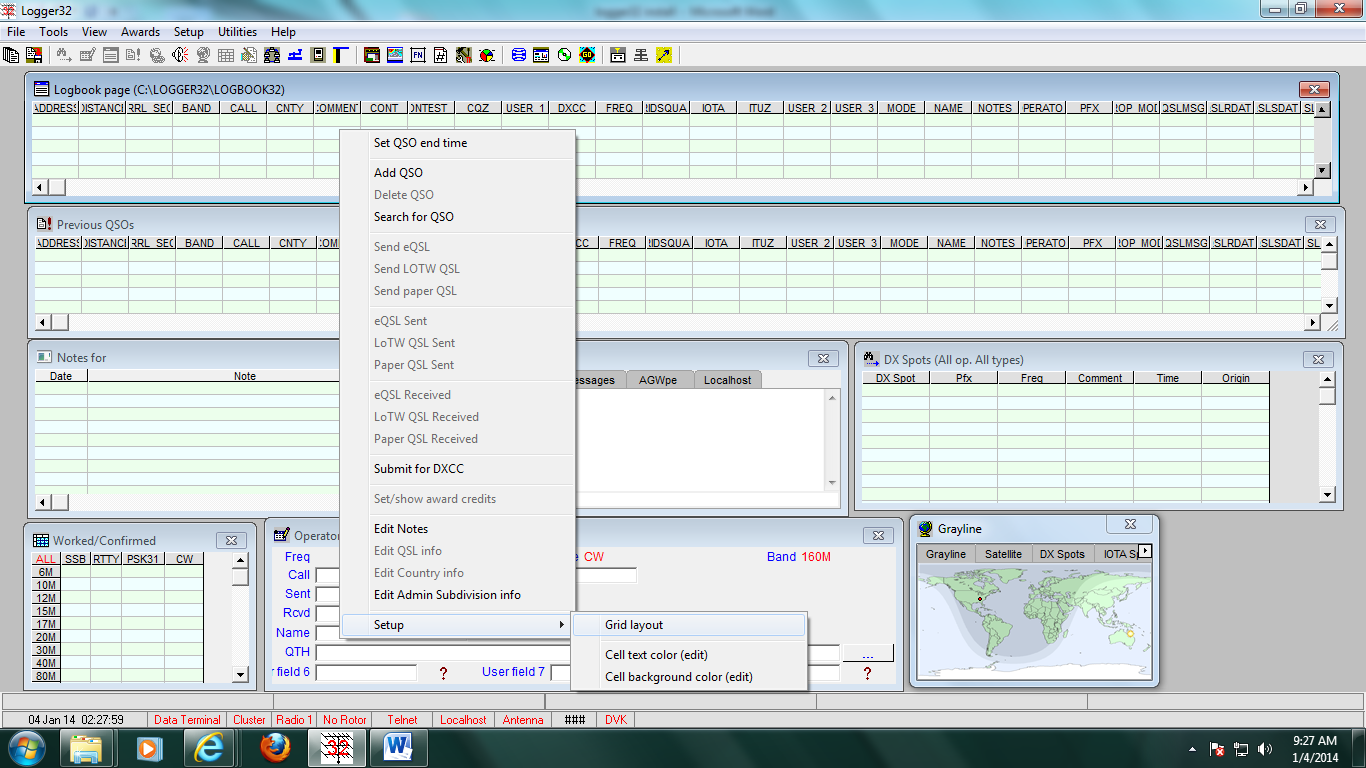
Task: Click the CALL column header in Logbook page
Action: tap(243, 108)
